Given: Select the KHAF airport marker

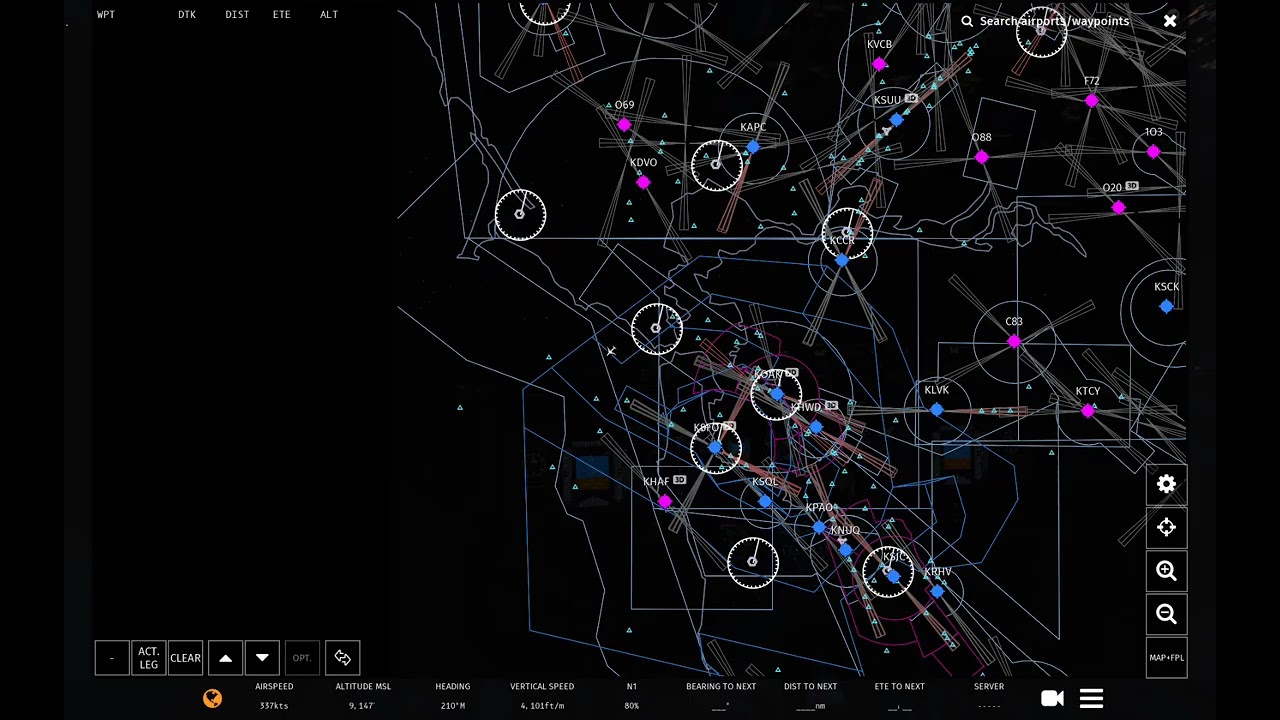Looking at the screenshot, I should click(x=665, y=501).
